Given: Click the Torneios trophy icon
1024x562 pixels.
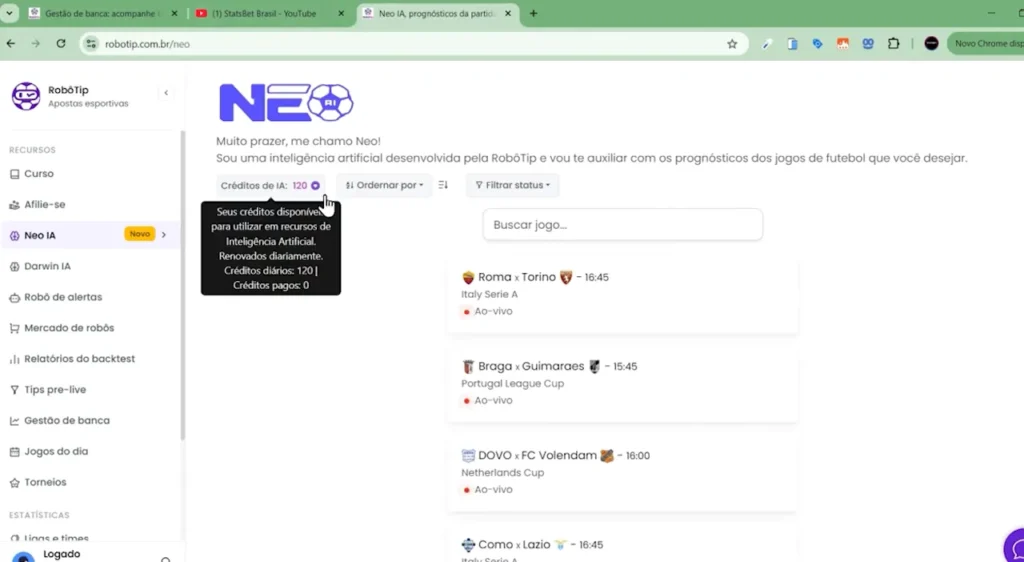Looking at the screenshot, I should 14,483.
